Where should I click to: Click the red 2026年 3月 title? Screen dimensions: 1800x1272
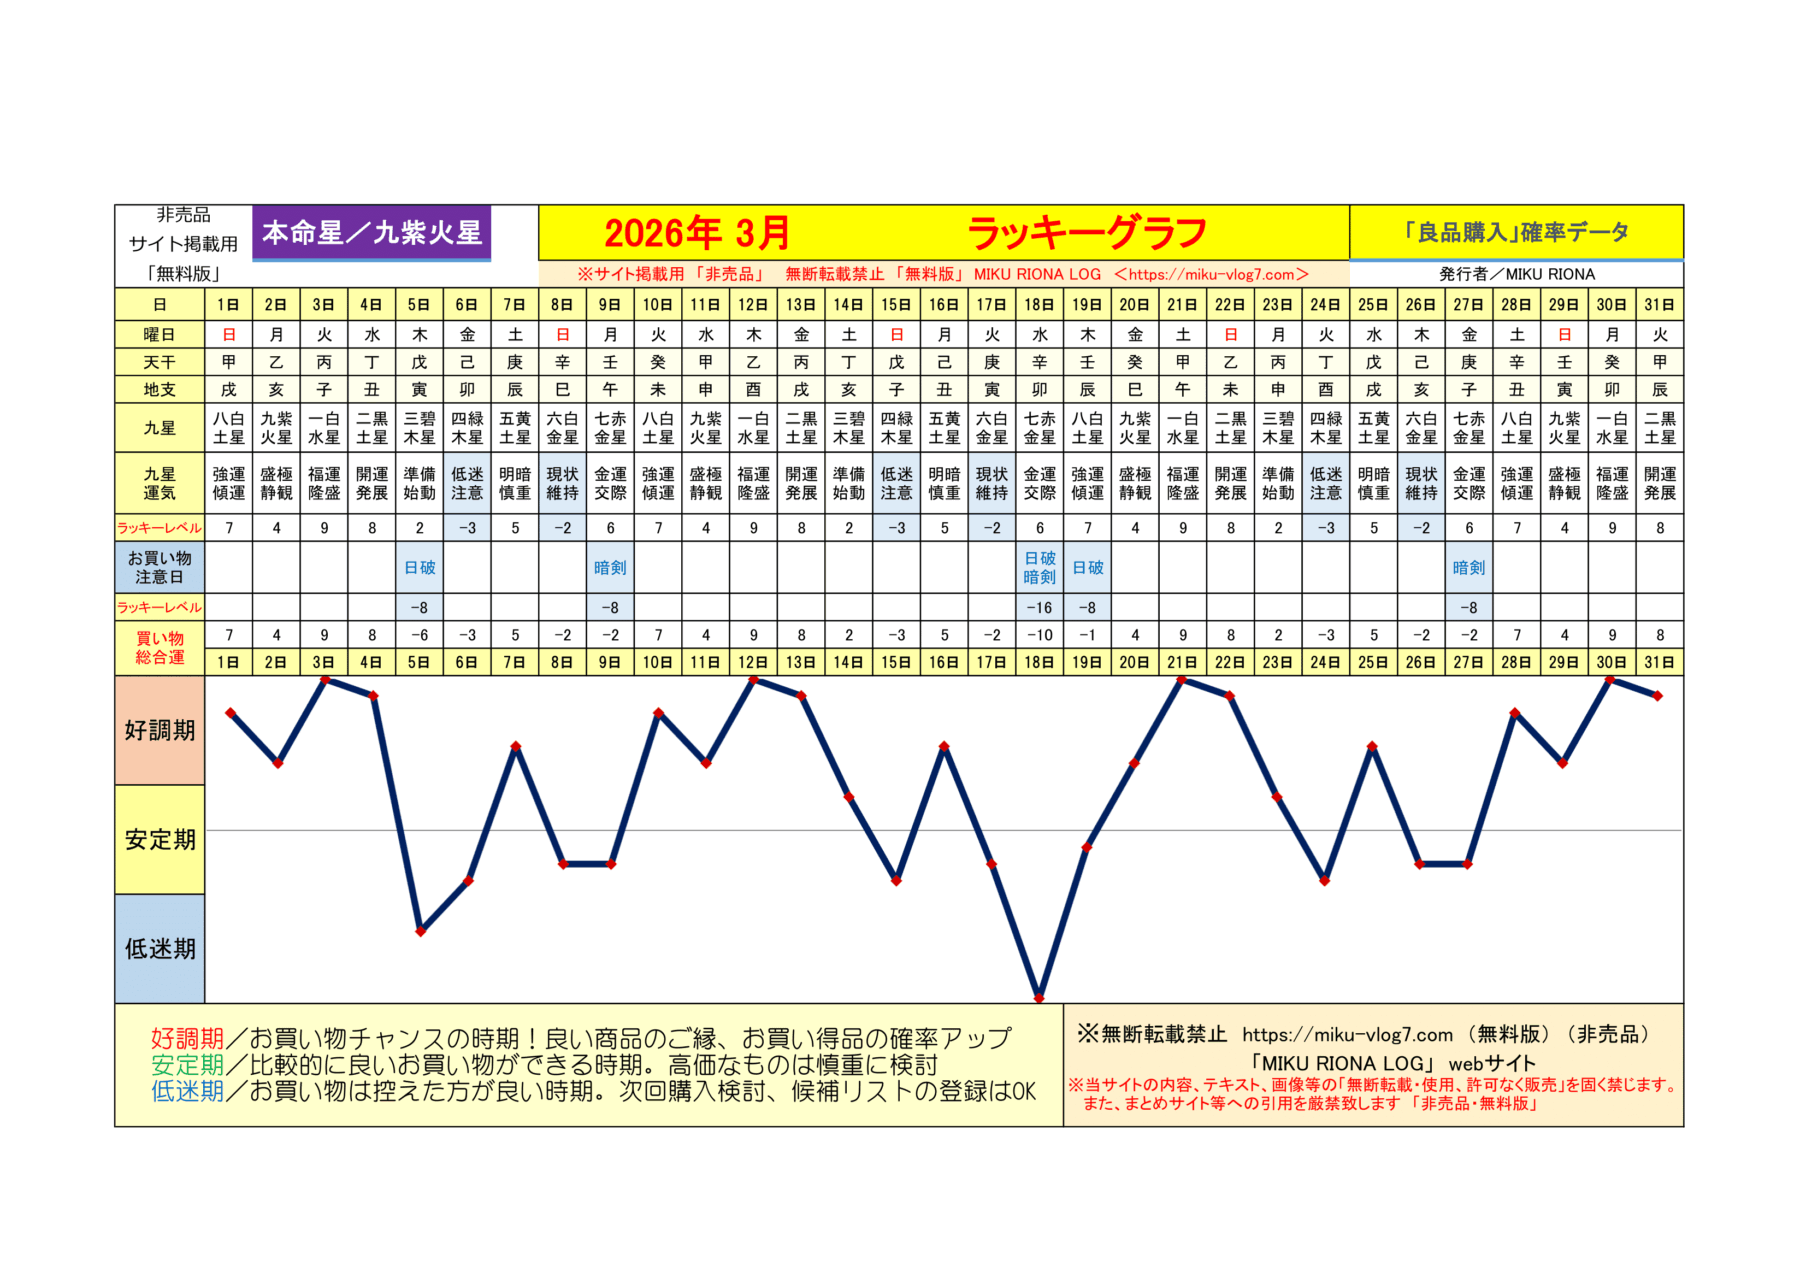click(697, 233)
